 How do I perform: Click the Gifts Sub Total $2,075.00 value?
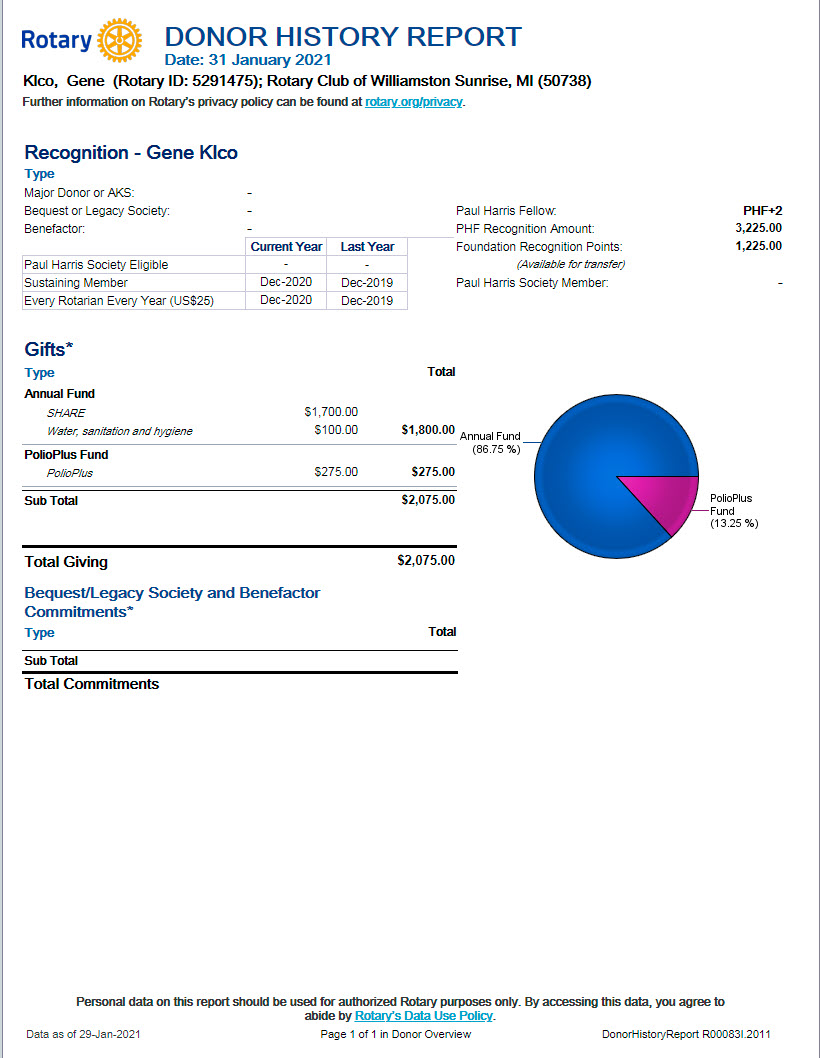(428, 500)
